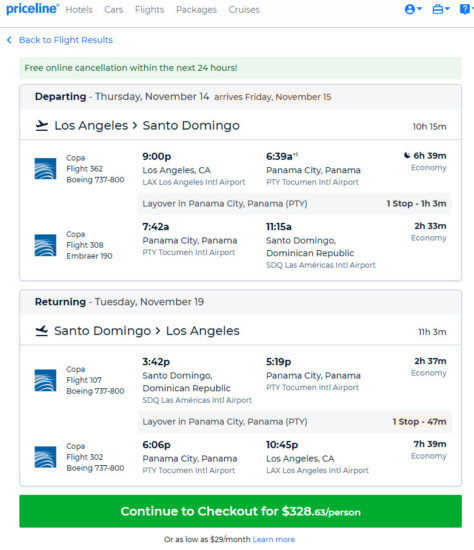This screenshot has height=550, width=474.
Task: Go back to Flight Results
Action: 66,40
